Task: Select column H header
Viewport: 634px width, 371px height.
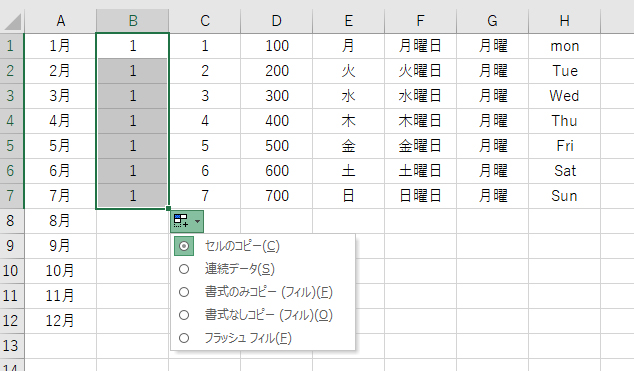Action: (x=564, y=21)
